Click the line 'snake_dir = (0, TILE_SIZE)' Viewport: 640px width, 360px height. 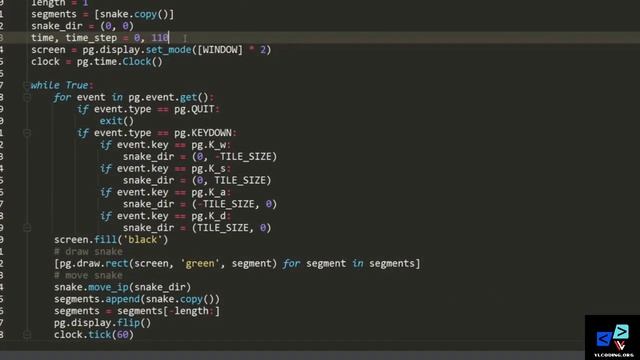(x=197, y=180)
